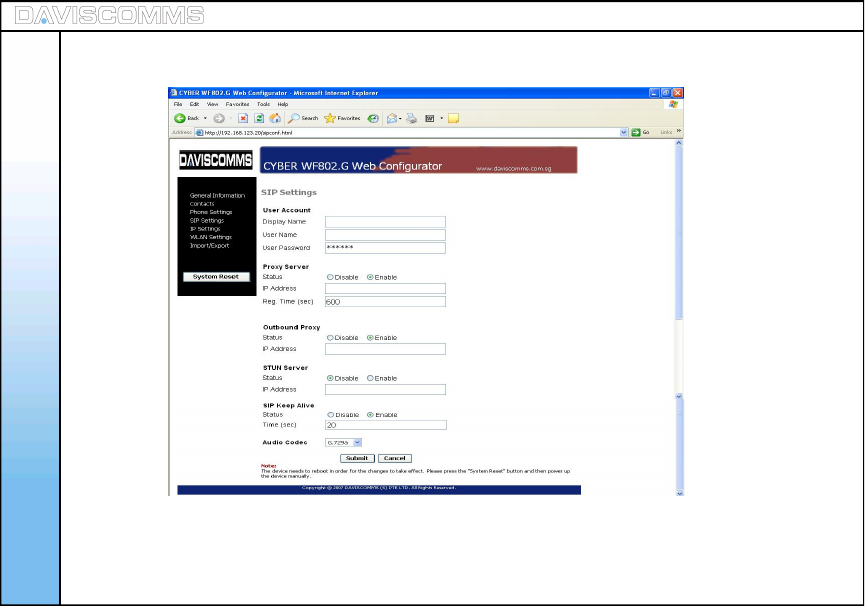Open the File menu

tap(178, 104)
